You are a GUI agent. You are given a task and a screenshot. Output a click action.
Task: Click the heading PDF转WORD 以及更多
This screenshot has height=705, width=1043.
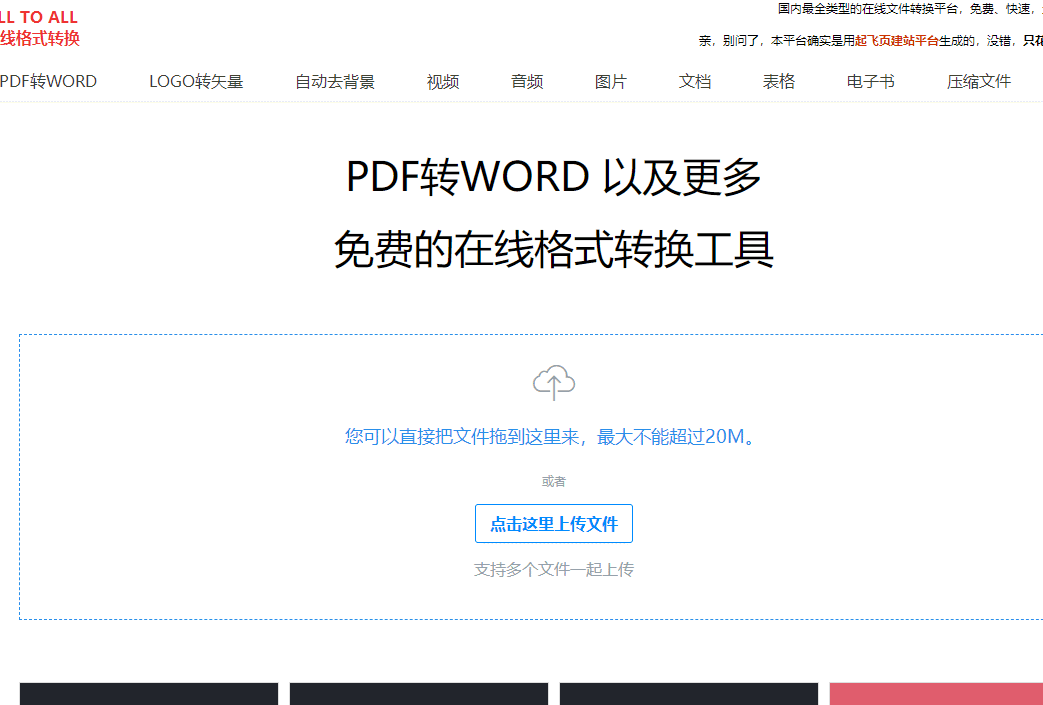(x=554, y=177)
